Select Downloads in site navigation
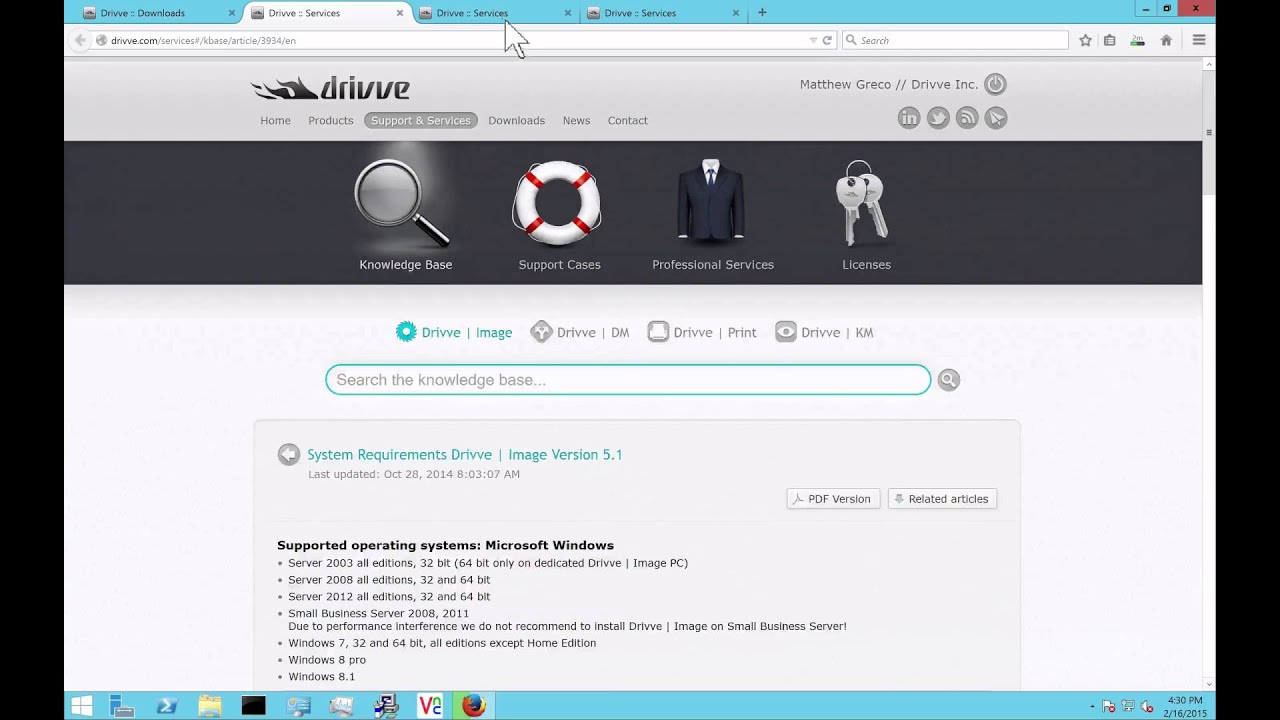The image size is (1280, 720). 516,121
